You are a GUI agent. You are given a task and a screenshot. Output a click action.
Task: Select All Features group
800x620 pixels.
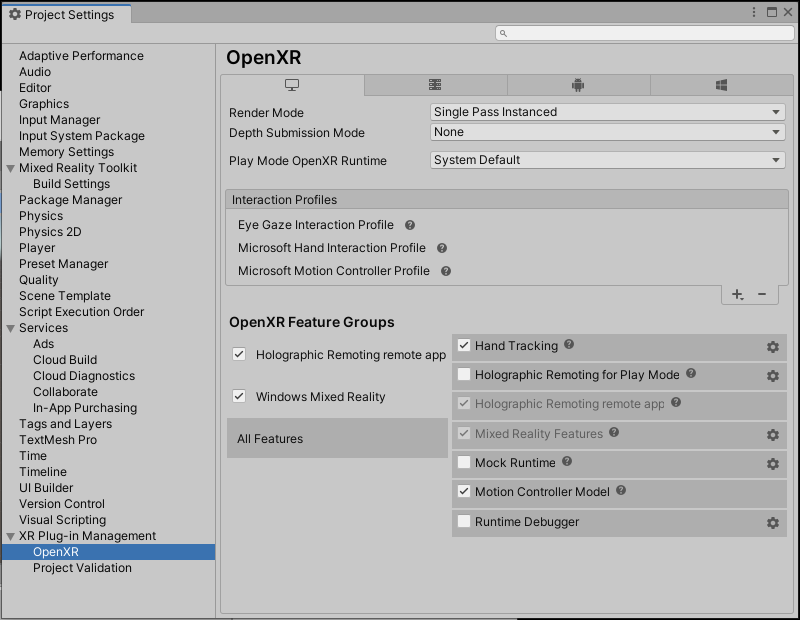tap(336, 439)
